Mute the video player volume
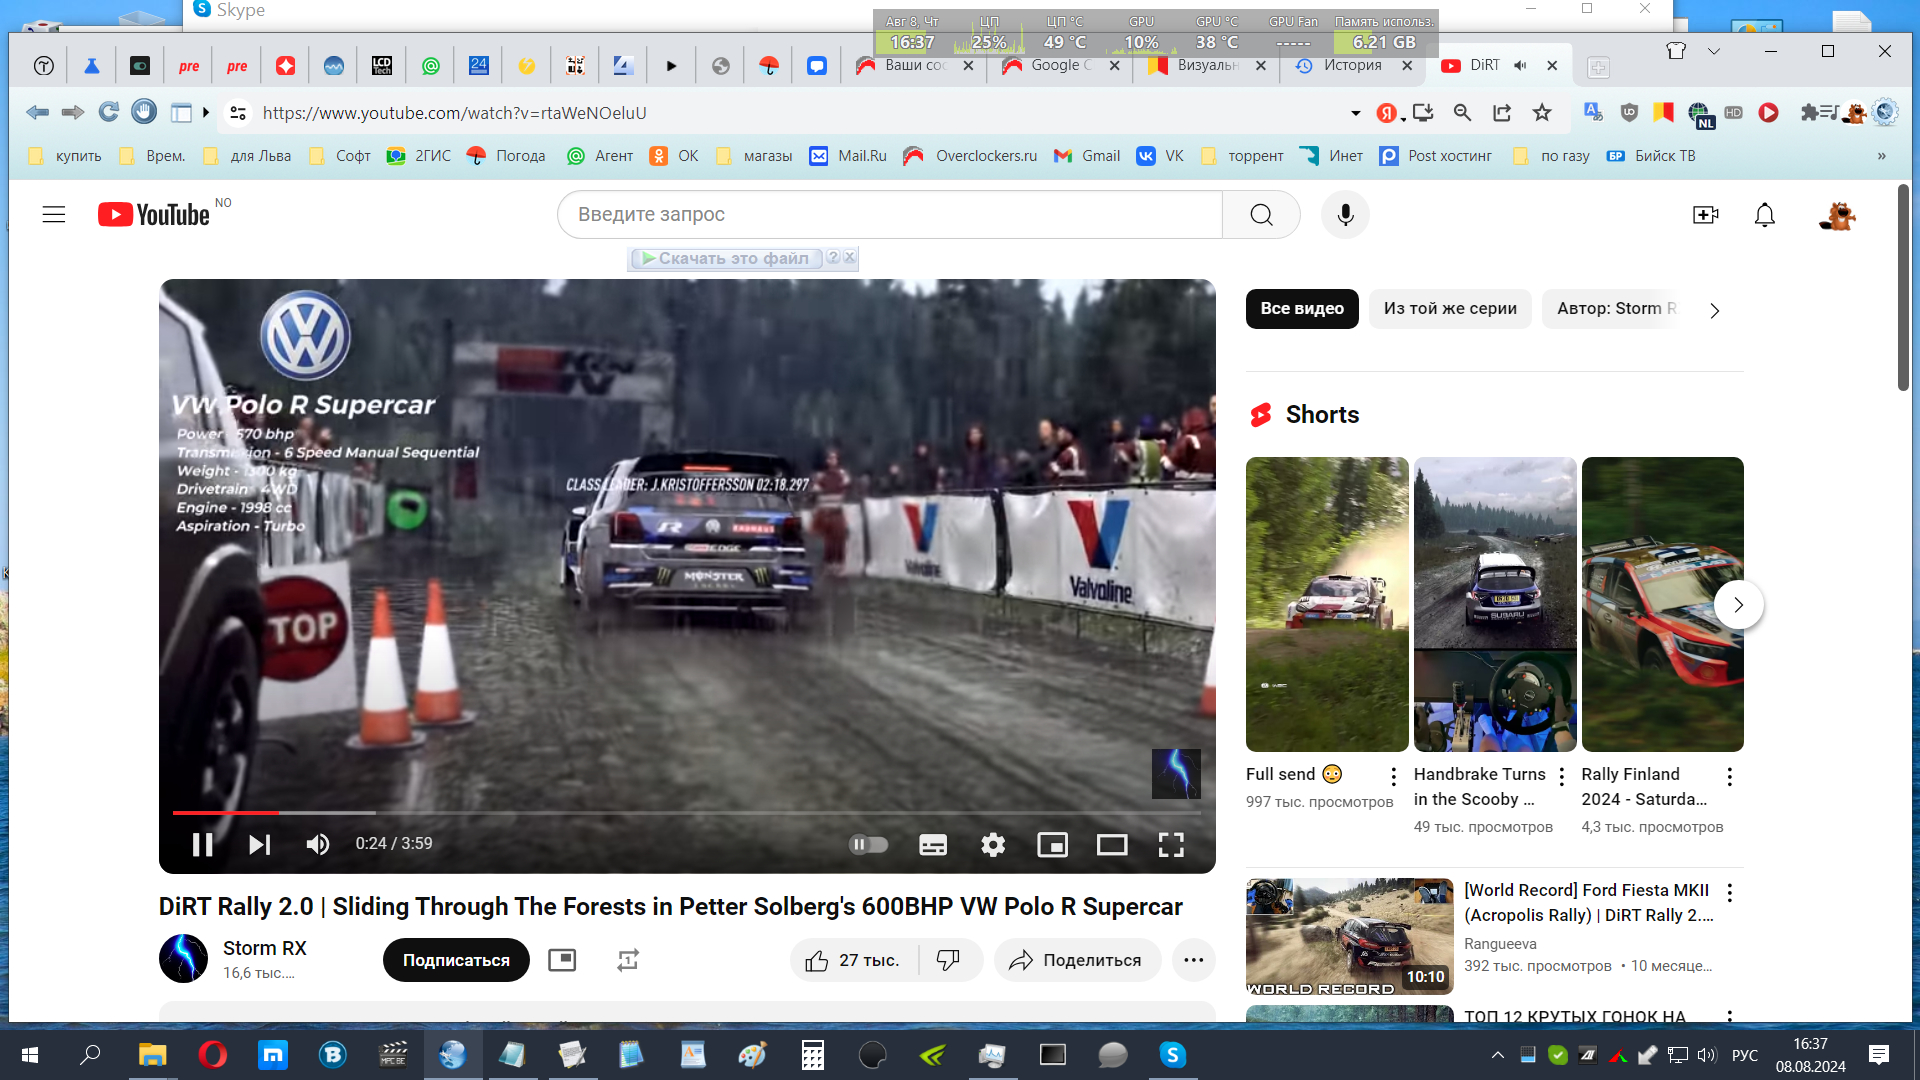 [x=317, y=845]
